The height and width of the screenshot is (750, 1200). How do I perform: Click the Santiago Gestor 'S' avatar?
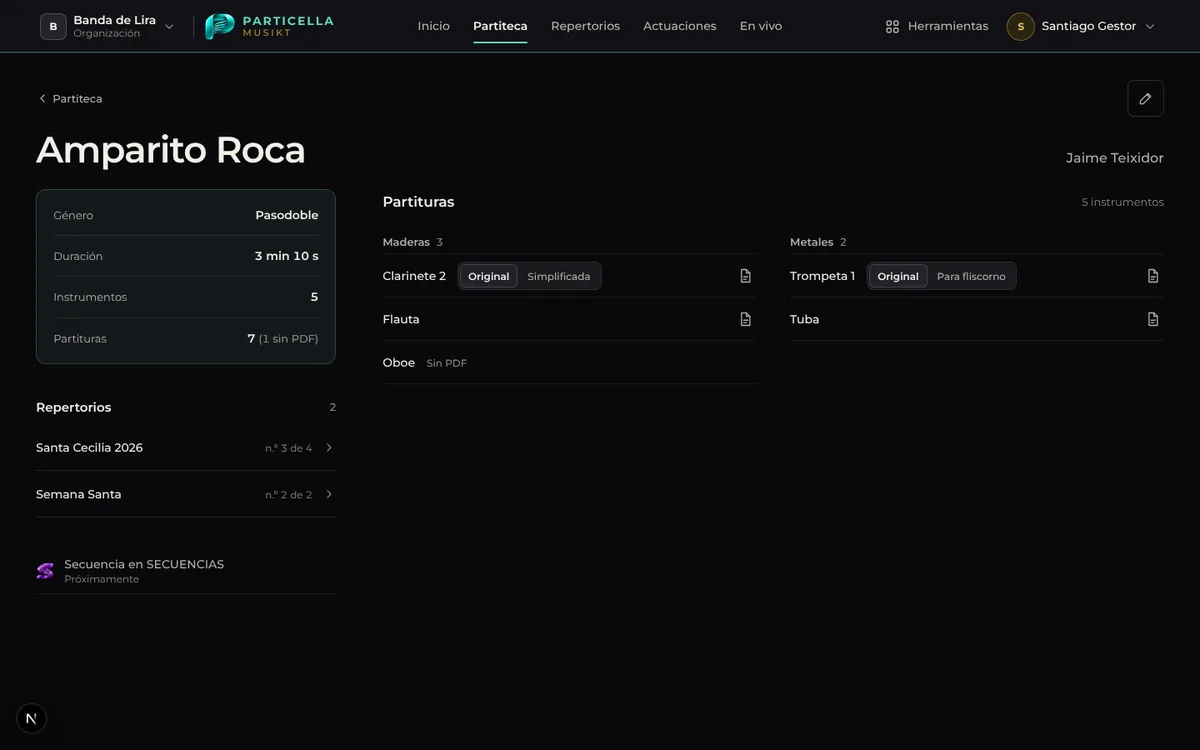coord(1020,27)
